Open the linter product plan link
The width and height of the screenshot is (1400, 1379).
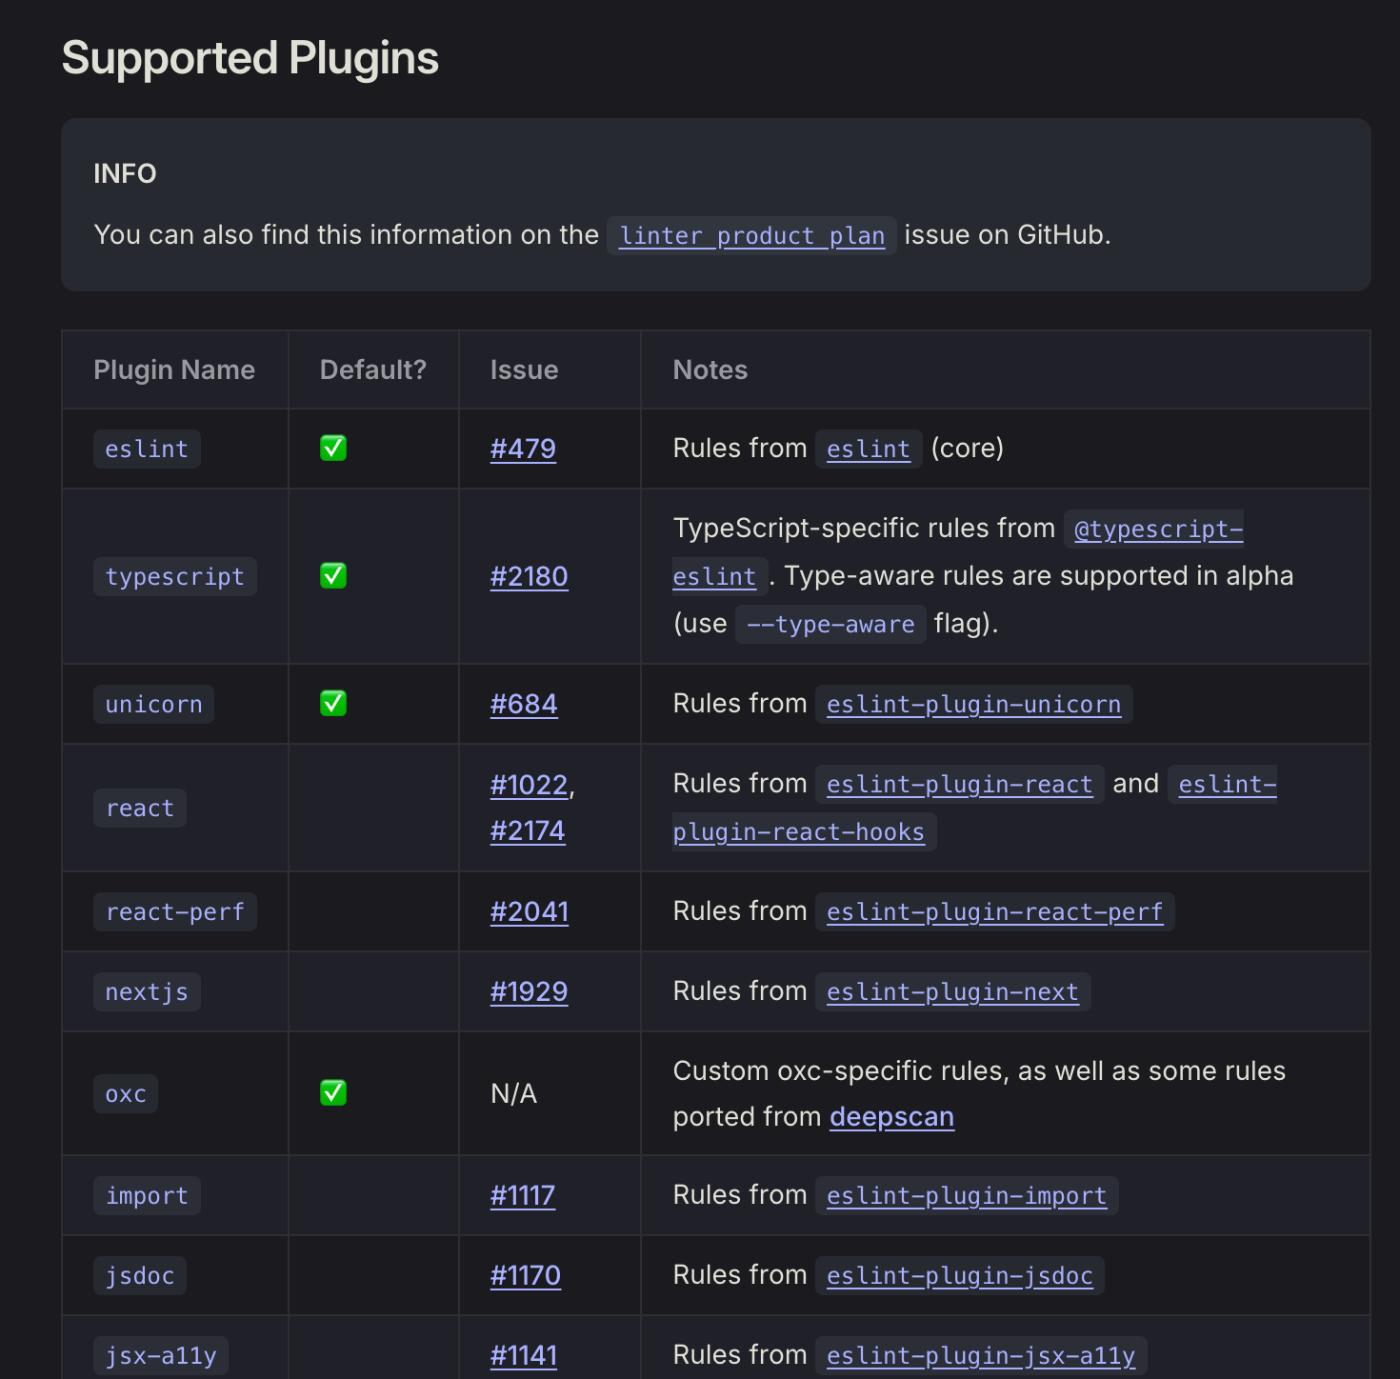click(x=751, y=236)
